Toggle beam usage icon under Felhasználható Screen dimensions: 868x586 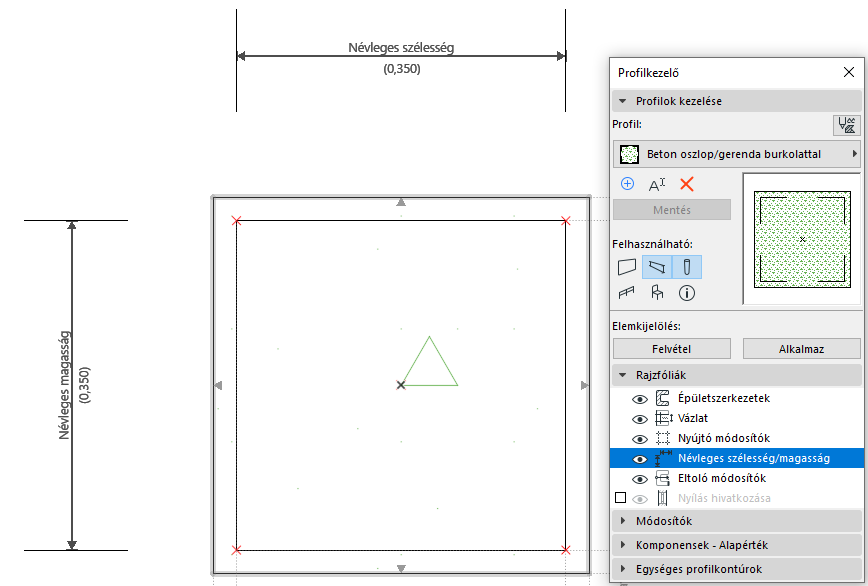tap(657, 267)
